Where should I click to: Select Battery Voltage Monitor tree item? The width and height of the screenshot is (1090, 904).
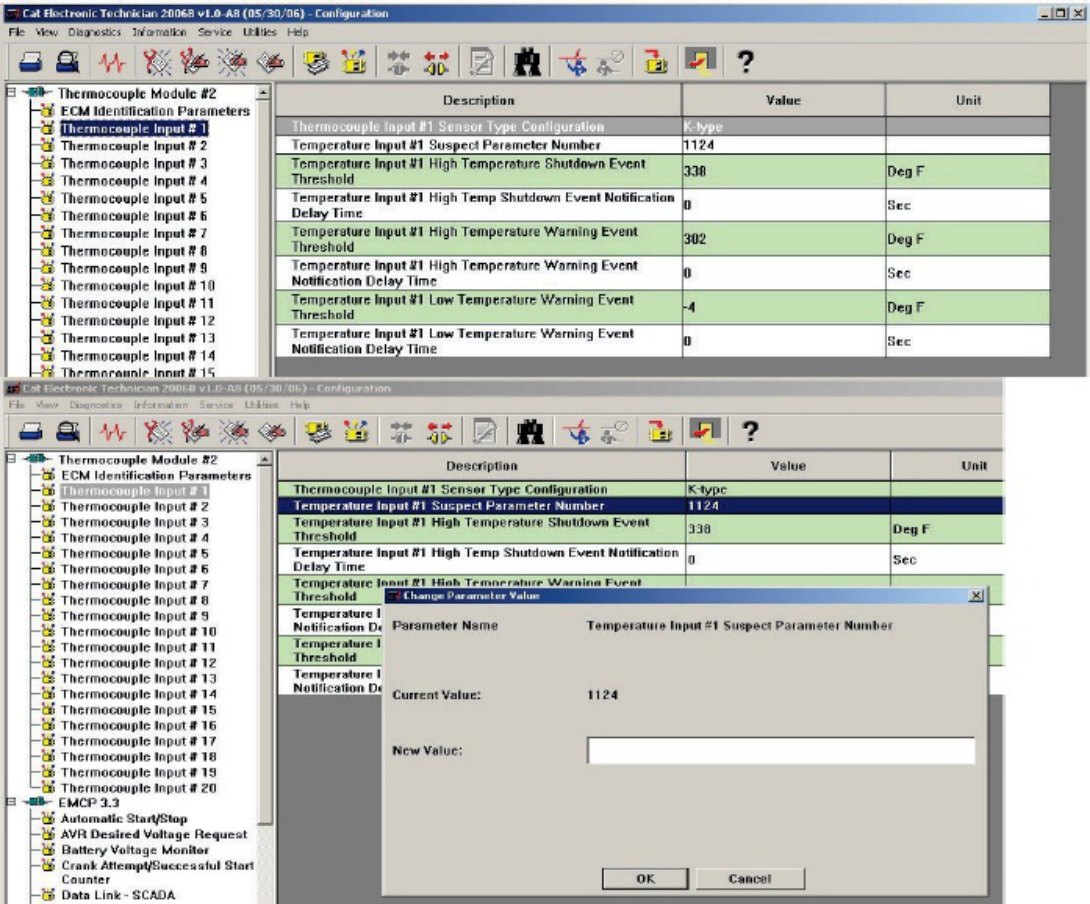coord(135,850)
